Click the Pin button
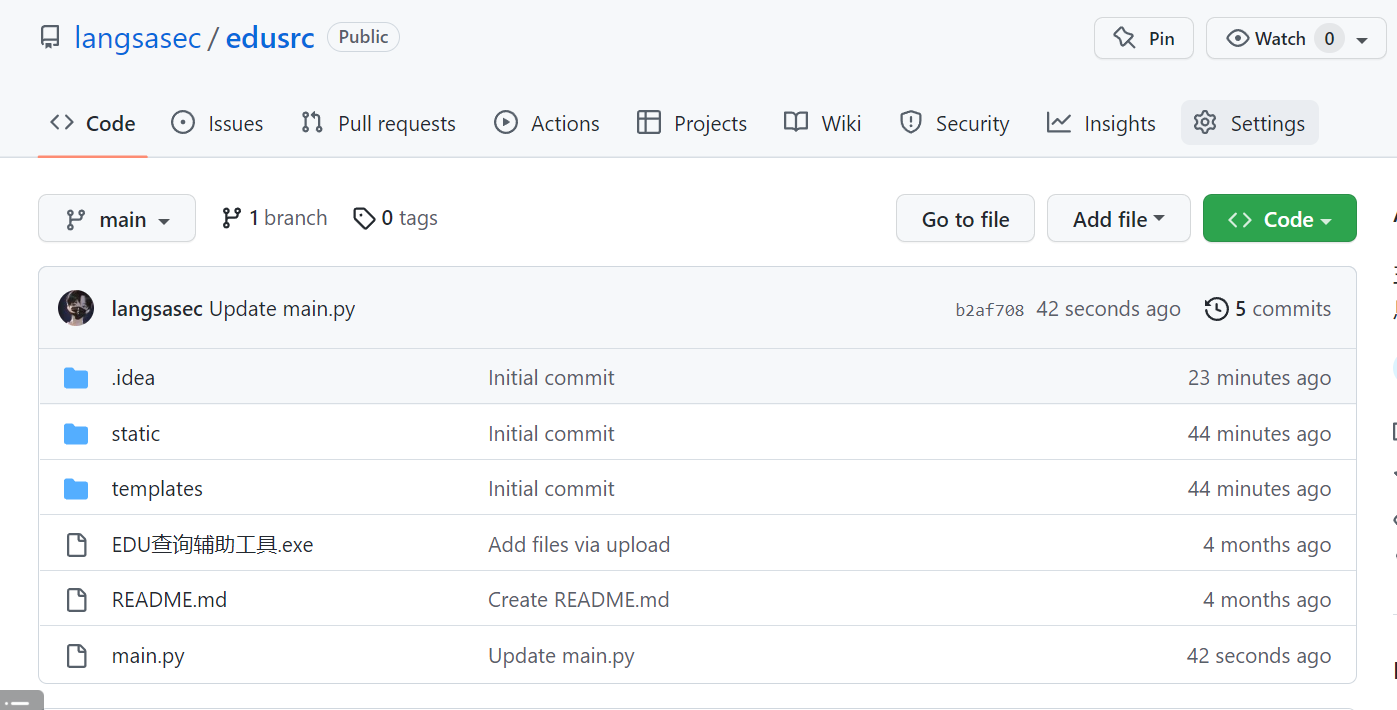The height and width of the screenshot is (710, 1397). [1143, 38]
